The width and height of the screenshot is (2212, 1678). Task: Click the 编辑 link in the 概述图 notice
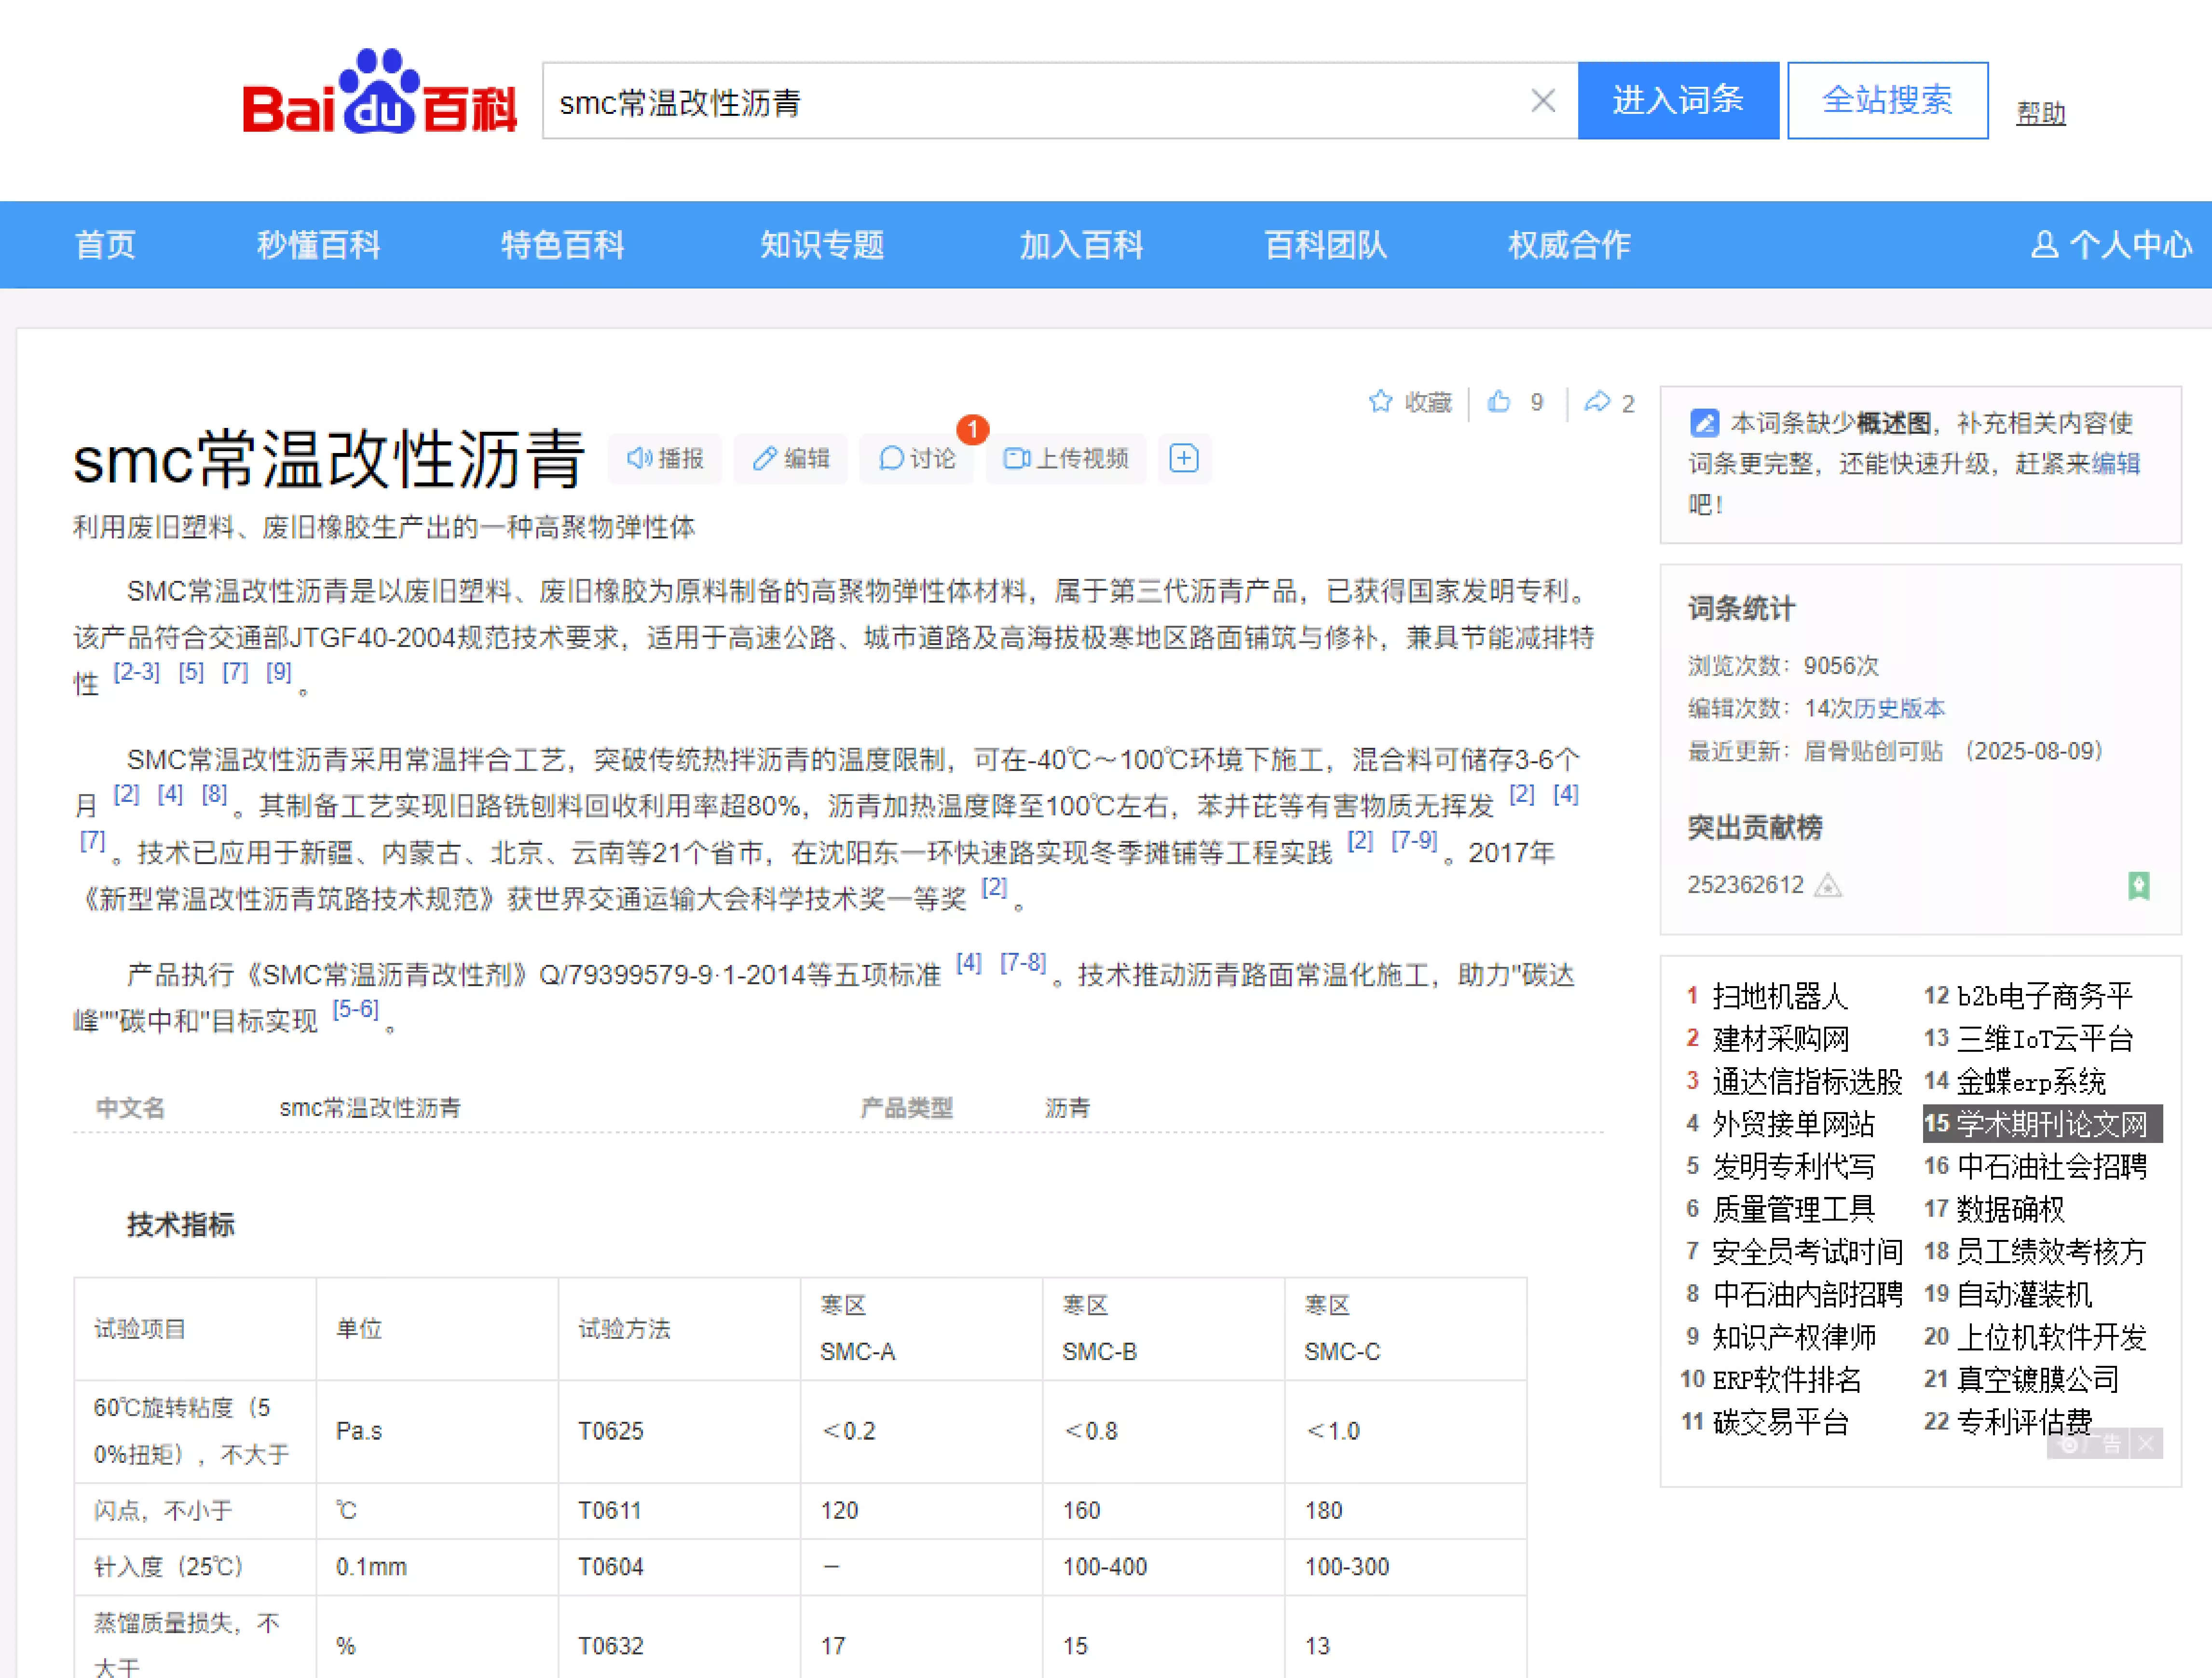click(2116, 464)
